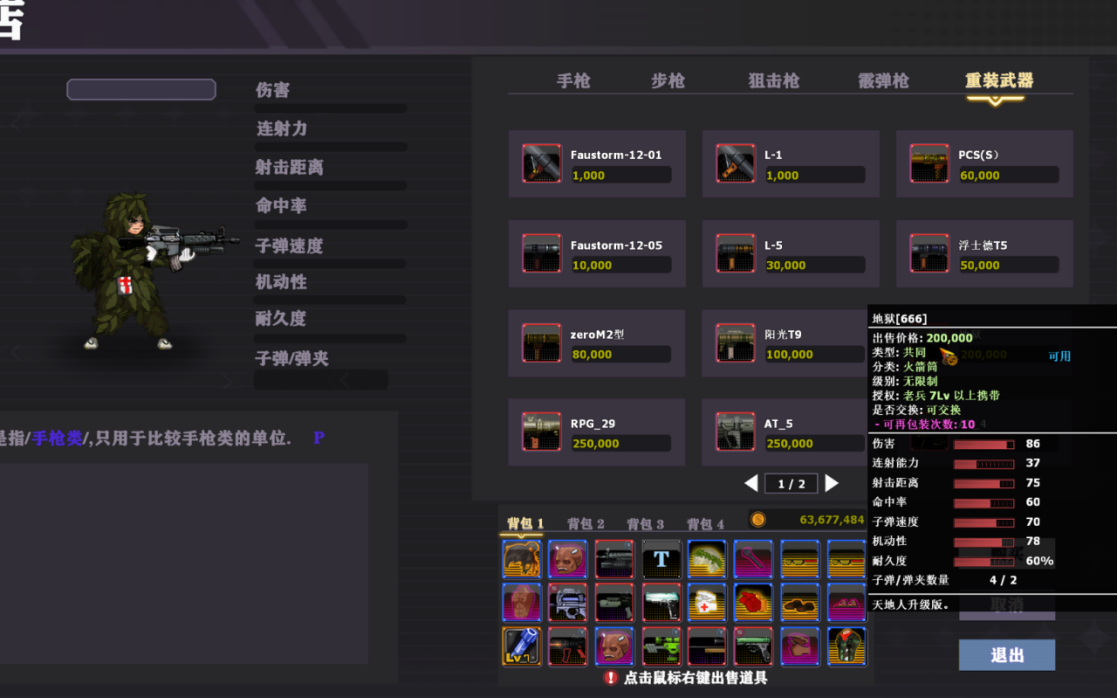Go to next shop page arrow
The width and height of the screenshot is (1118, 698).
tap(831, 484)
